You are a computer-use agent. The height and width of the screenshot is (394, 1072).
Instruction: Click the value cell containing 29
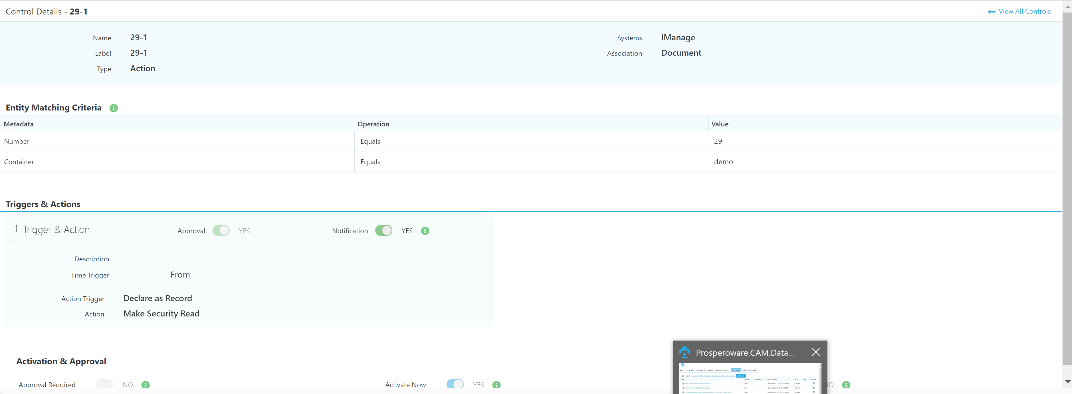pos(885,141)
